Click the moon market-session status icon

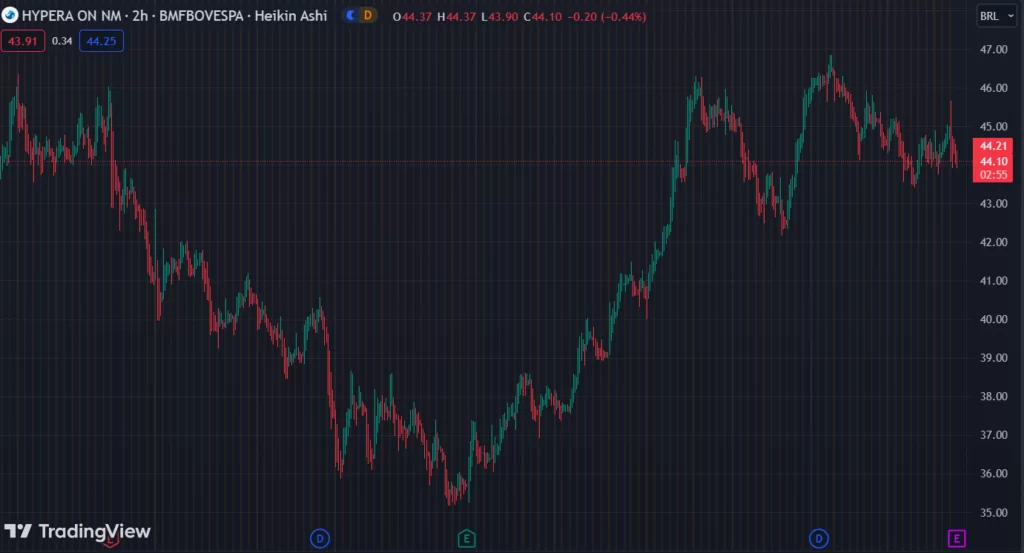[x=351, y=16]
